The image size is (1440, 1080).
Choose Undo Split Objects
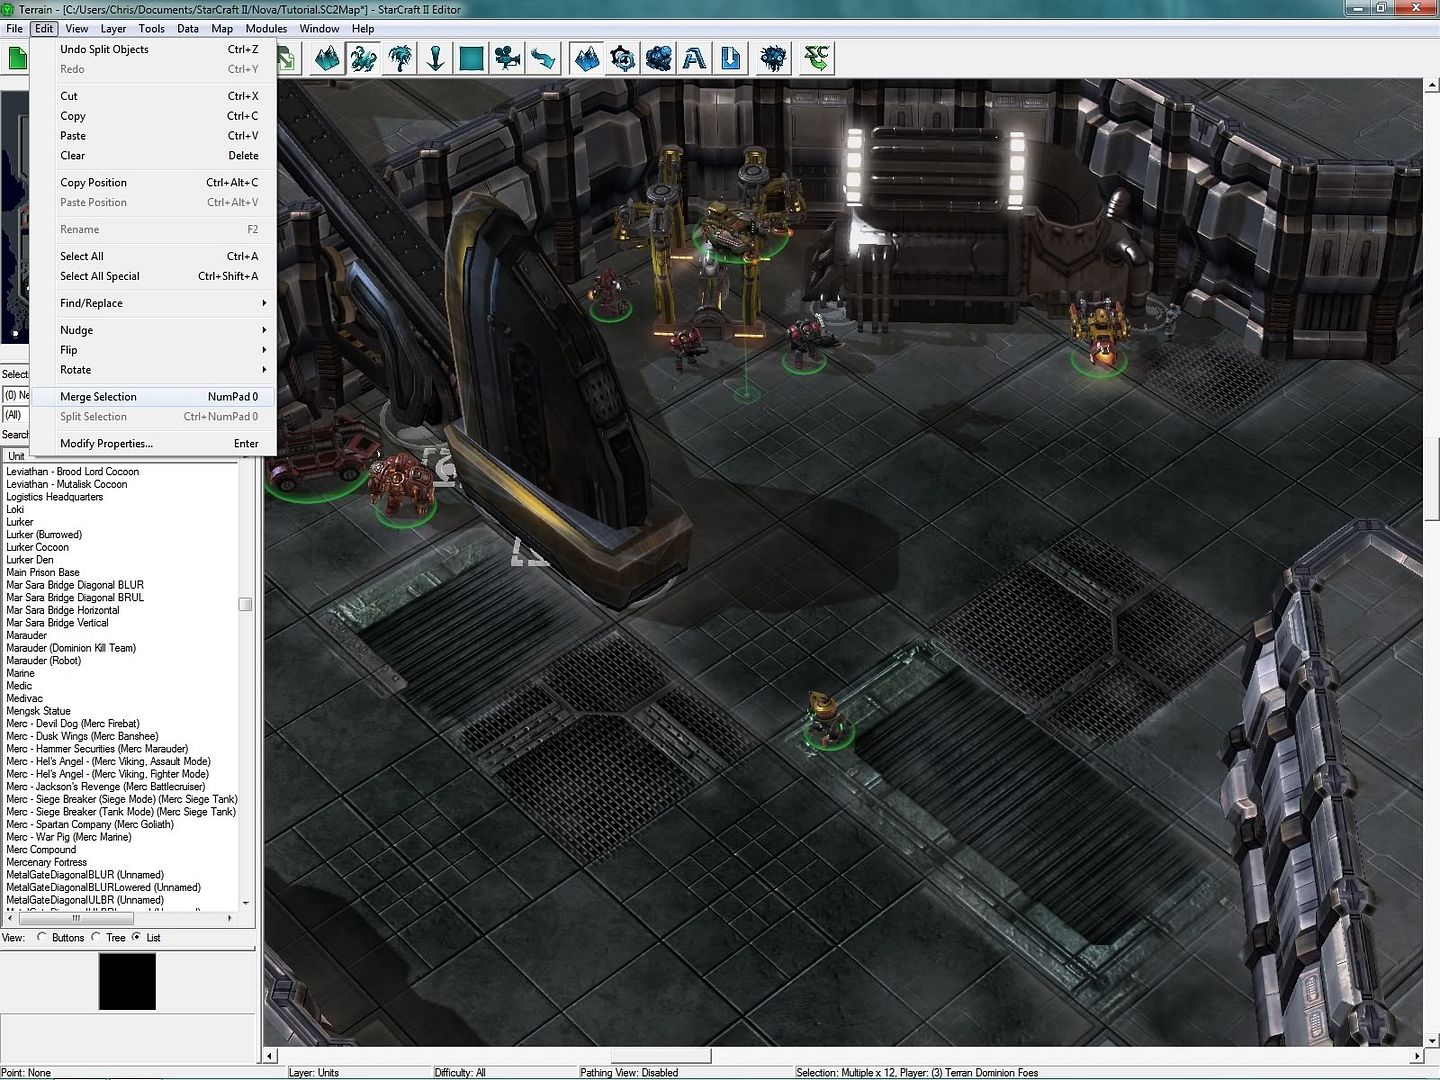(153, 49)
